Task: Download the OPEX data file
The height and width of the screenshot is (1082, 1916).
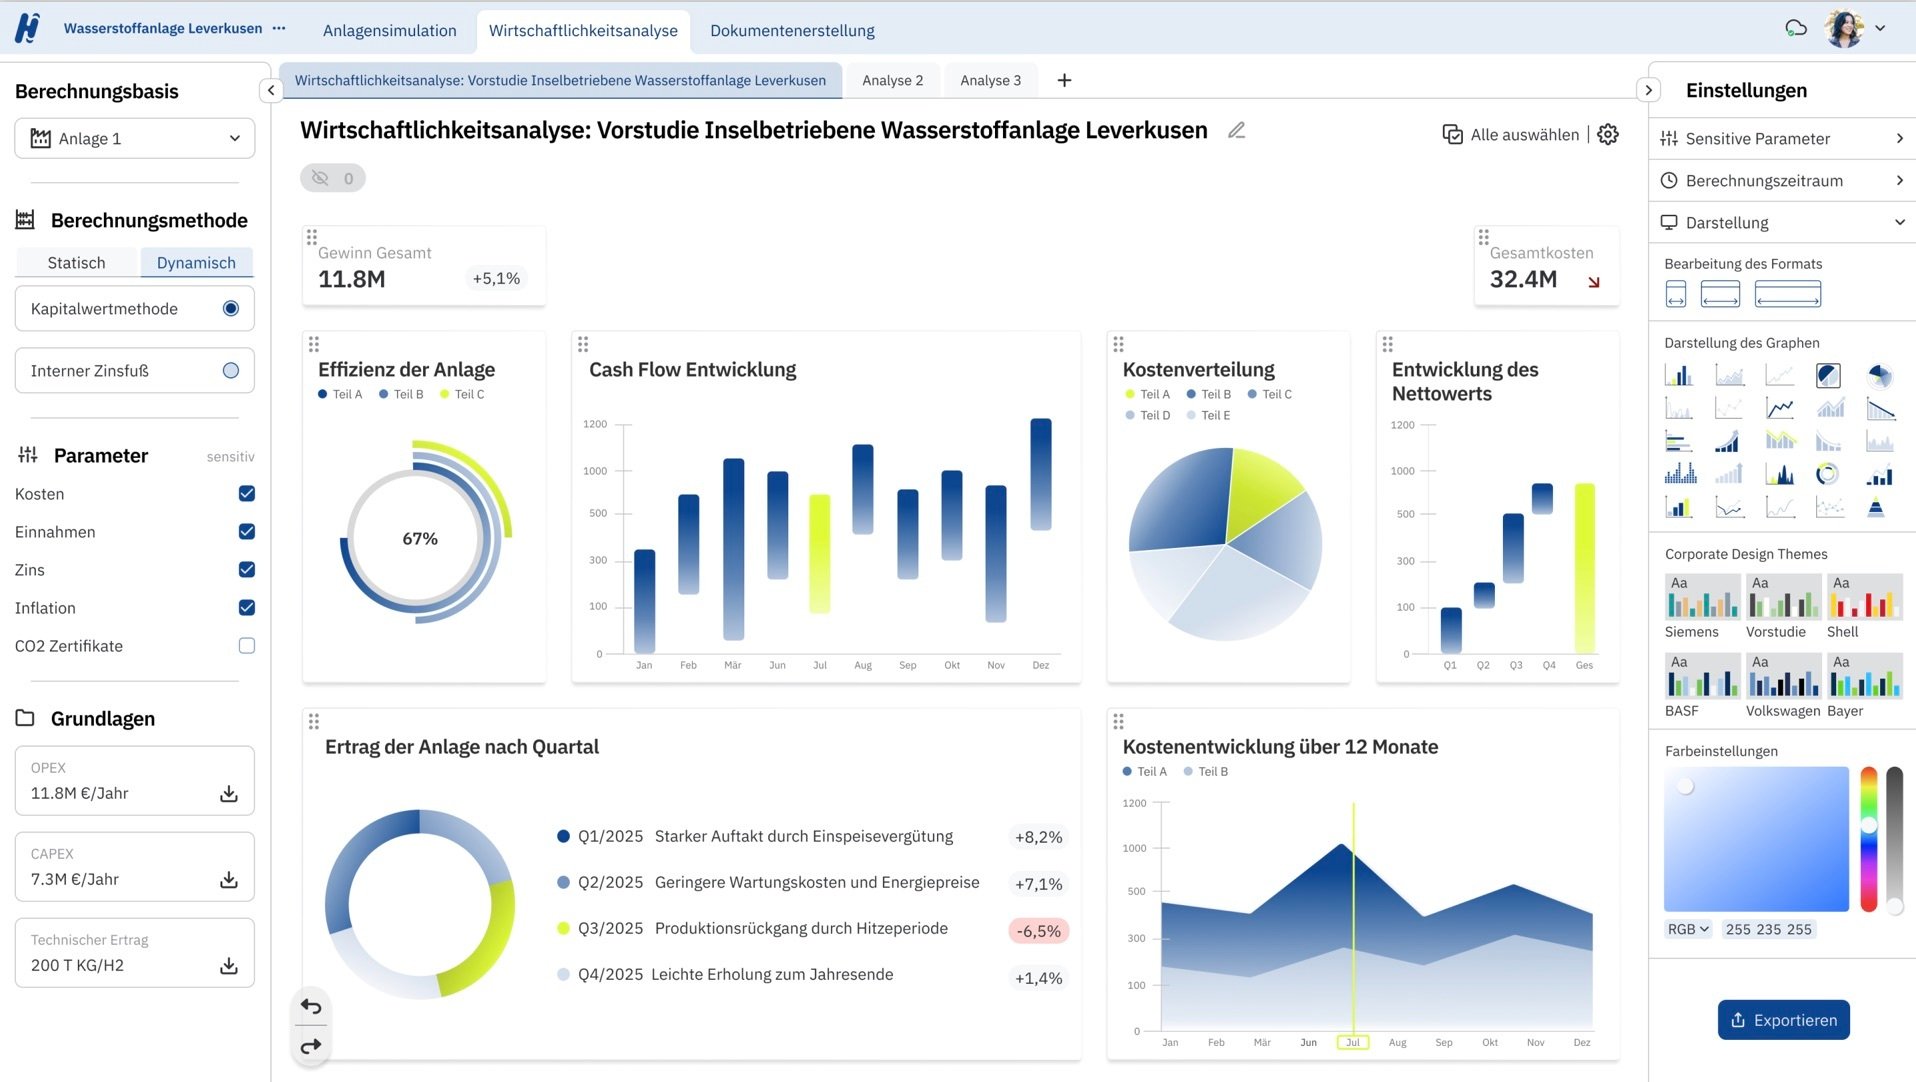Action: (x=229, y=793)
